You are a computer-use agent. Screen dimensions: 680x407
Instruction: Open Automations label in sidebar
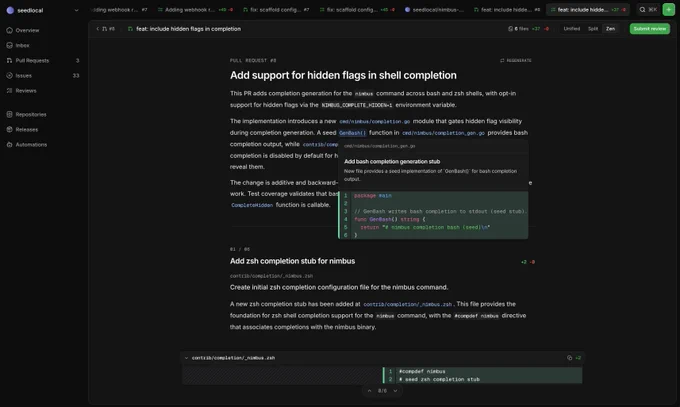(x=31, y=144)
